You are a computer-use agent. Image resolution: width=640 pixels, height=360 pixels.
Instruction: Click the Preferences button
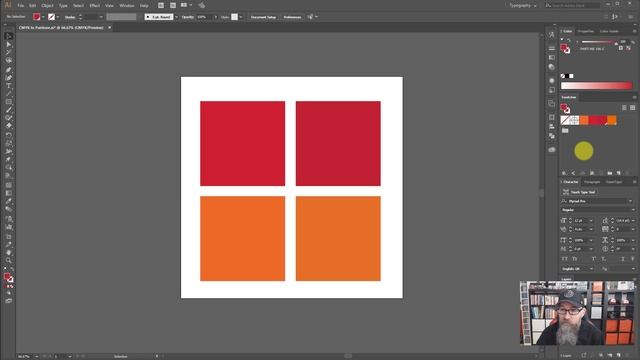(x=292, y=17)
